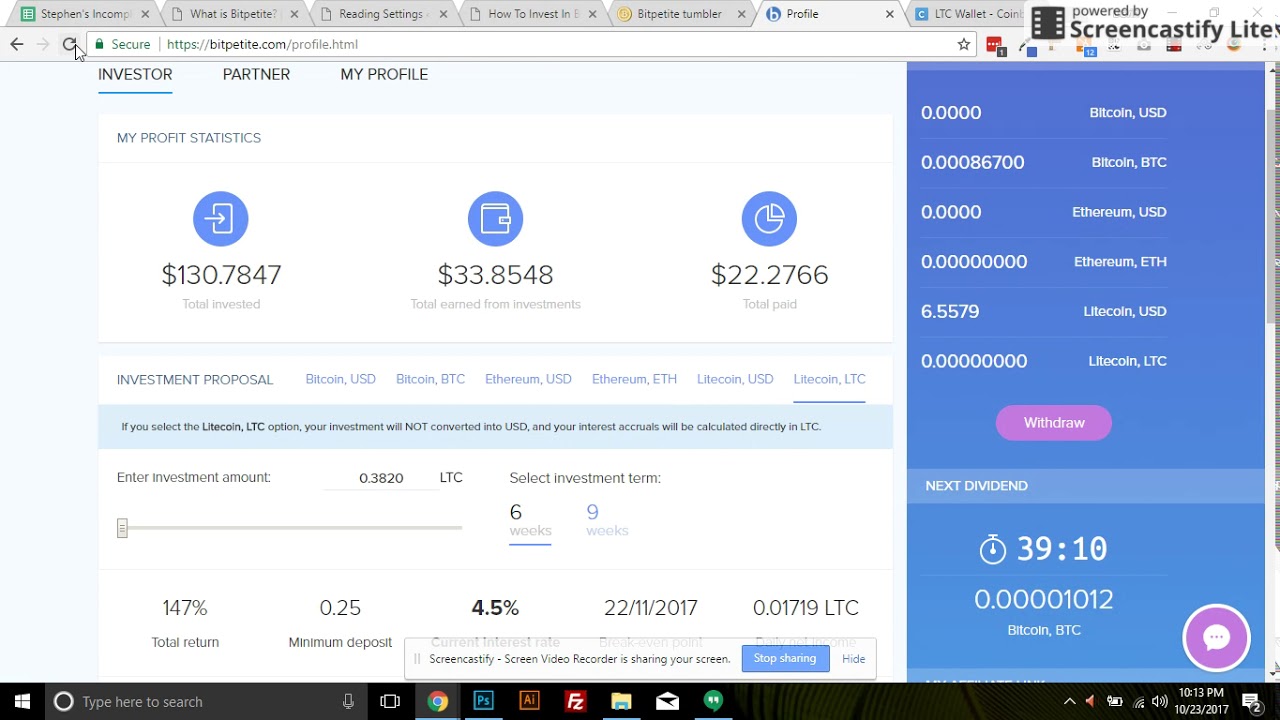Open FileZilla from the taskbar
This screenshot has width=1280, height=720.
pos(575,702)
